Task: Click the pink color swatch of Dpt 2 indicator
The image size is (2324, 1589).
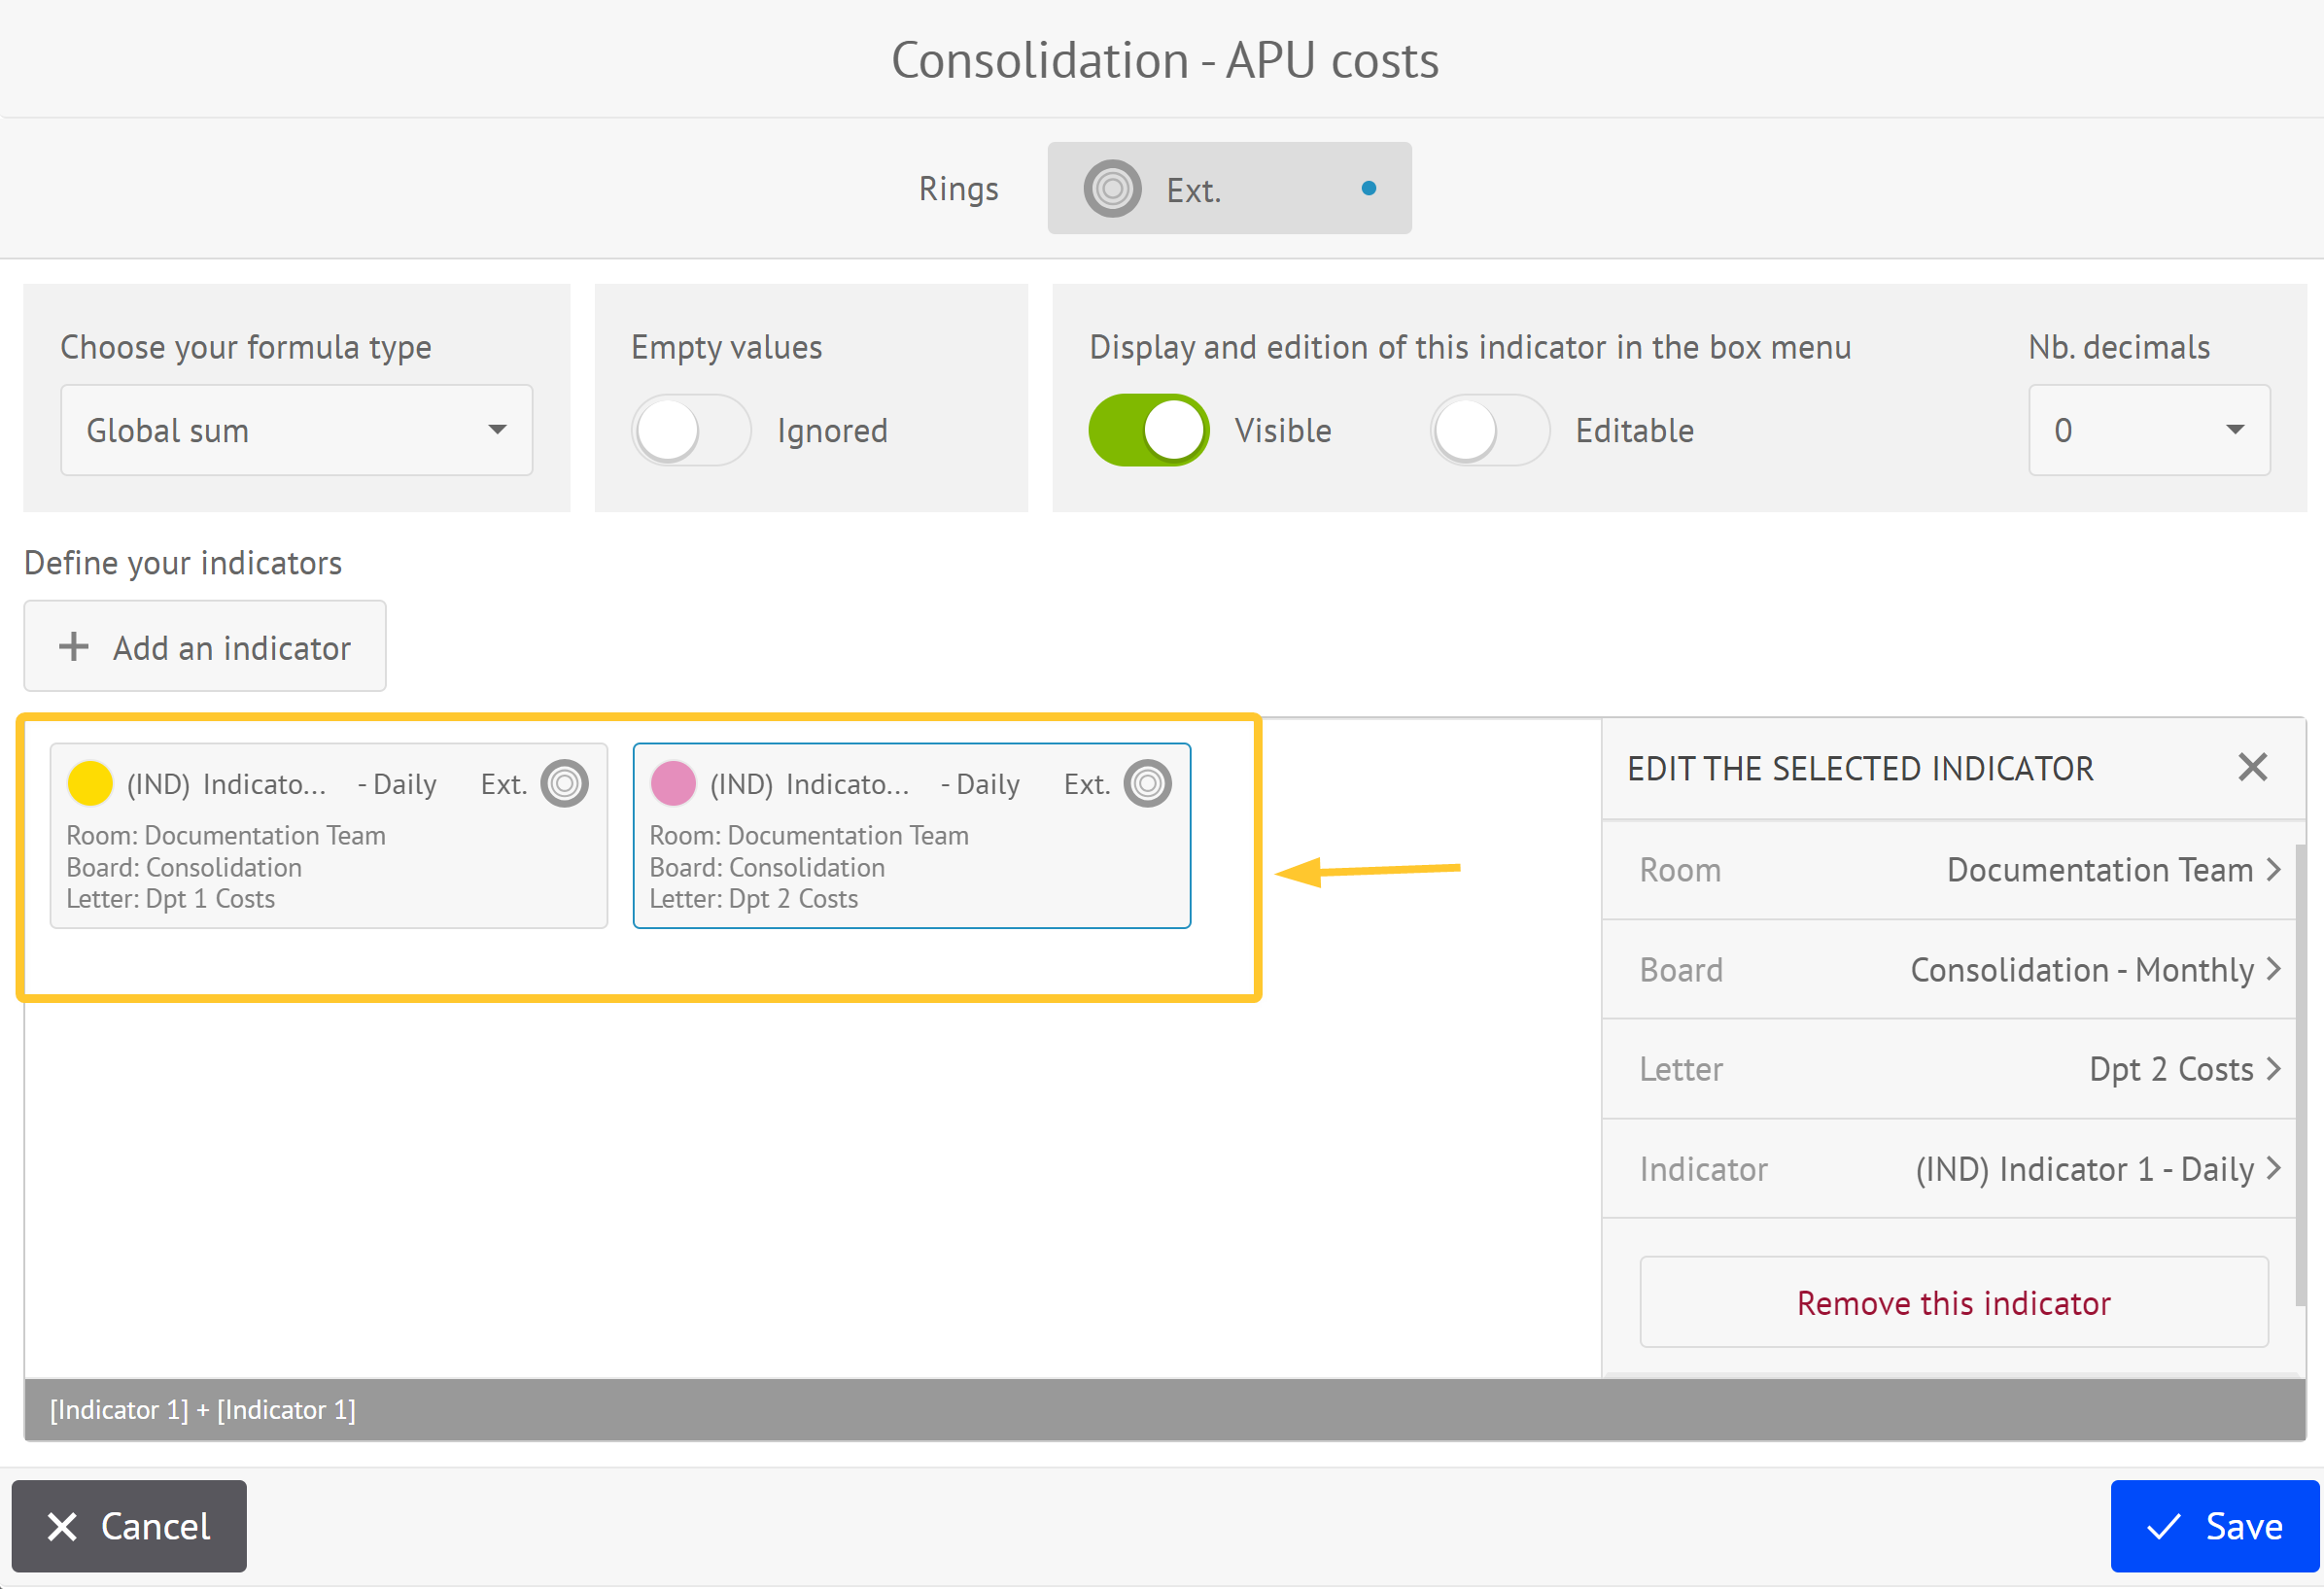Action: [x=673, y=783]
